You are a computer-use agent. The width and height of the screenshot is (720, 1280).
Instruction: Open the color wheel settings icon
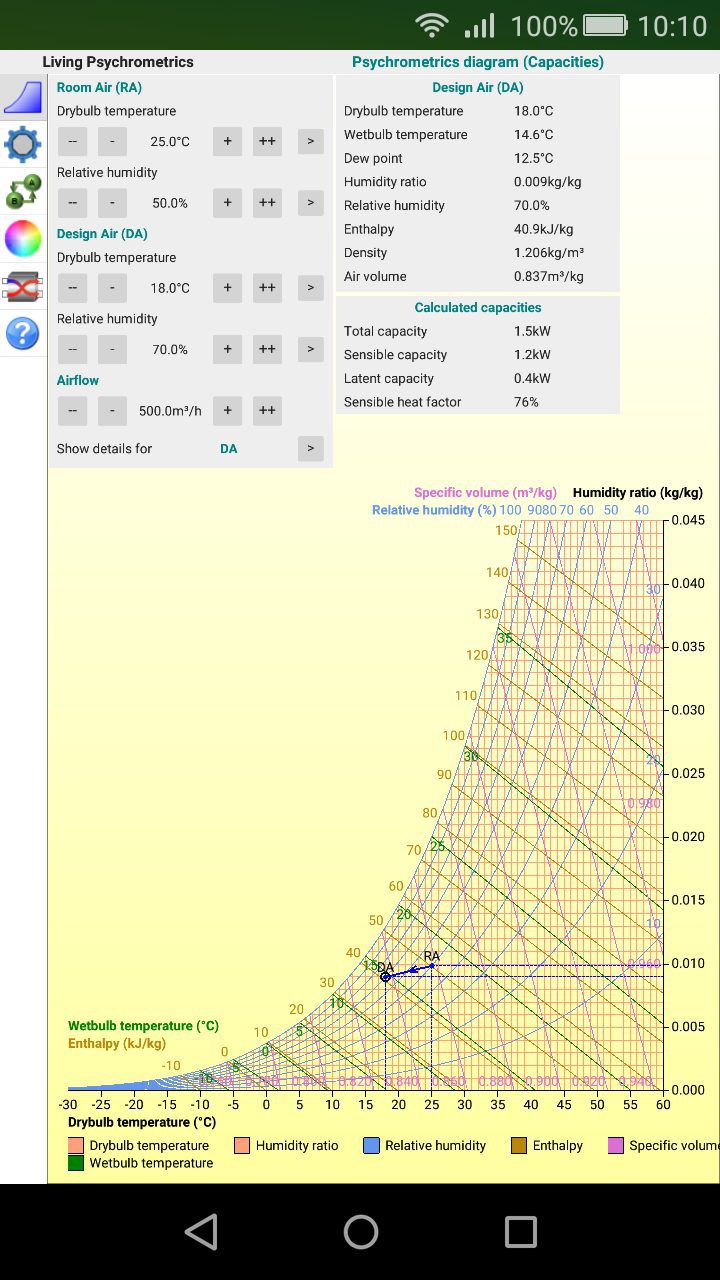click(23, 238)
